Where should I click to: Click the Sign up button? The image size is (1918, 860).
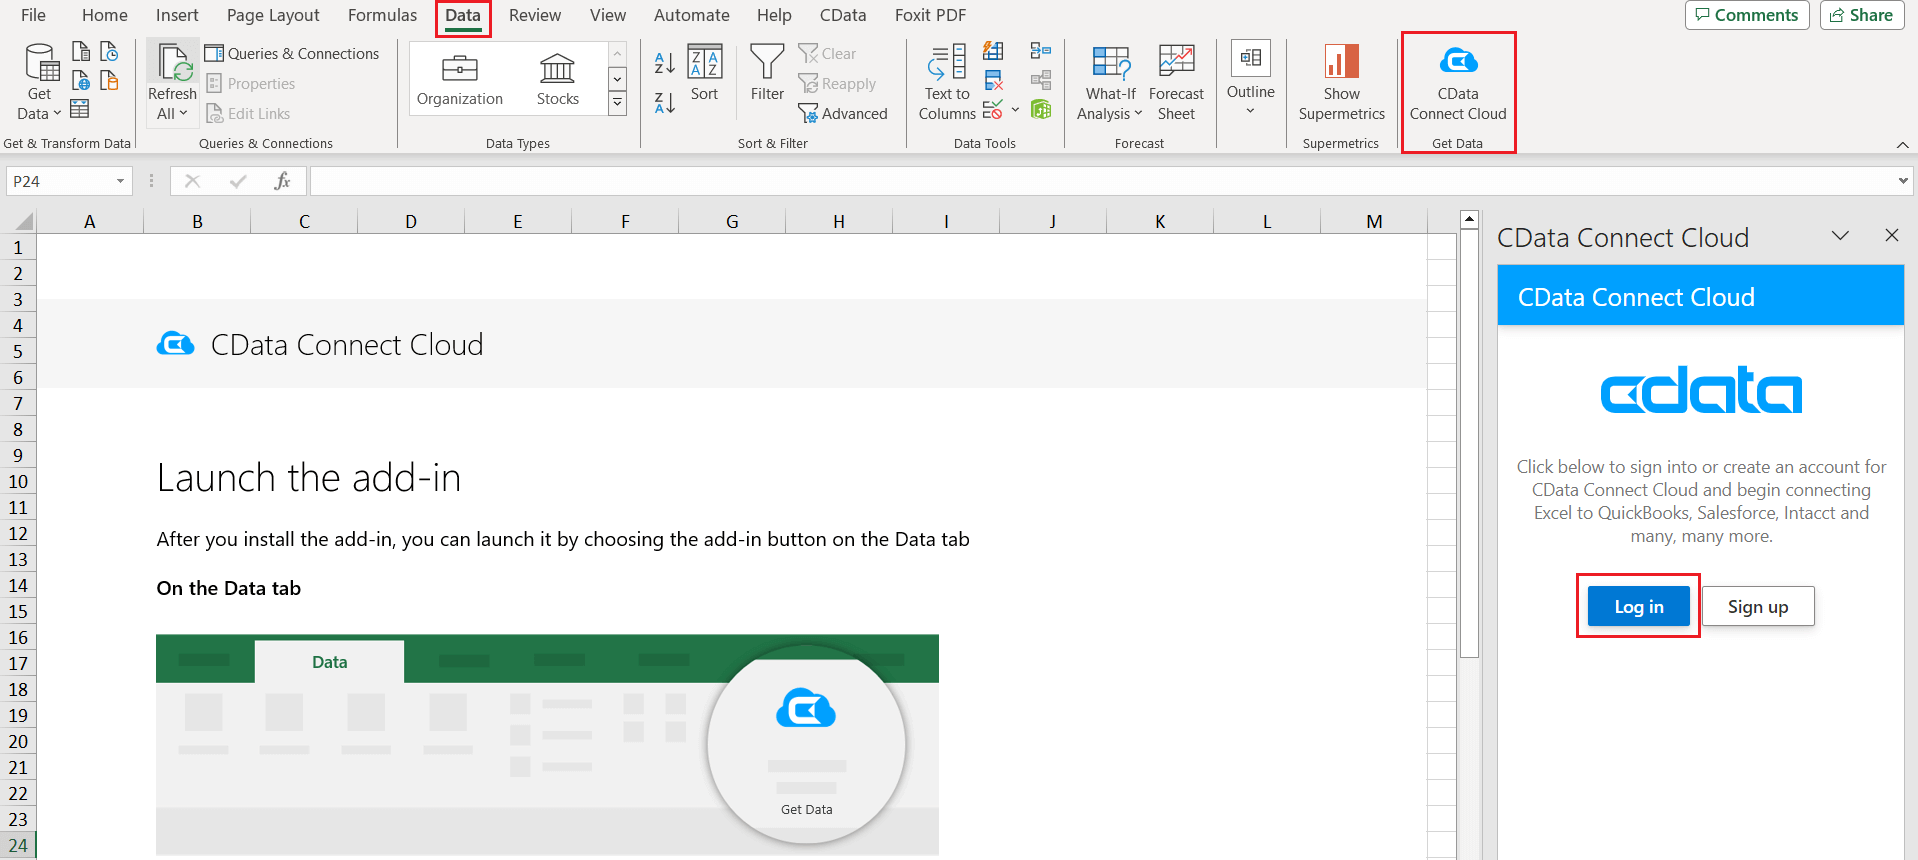[x=1757, y=607]
